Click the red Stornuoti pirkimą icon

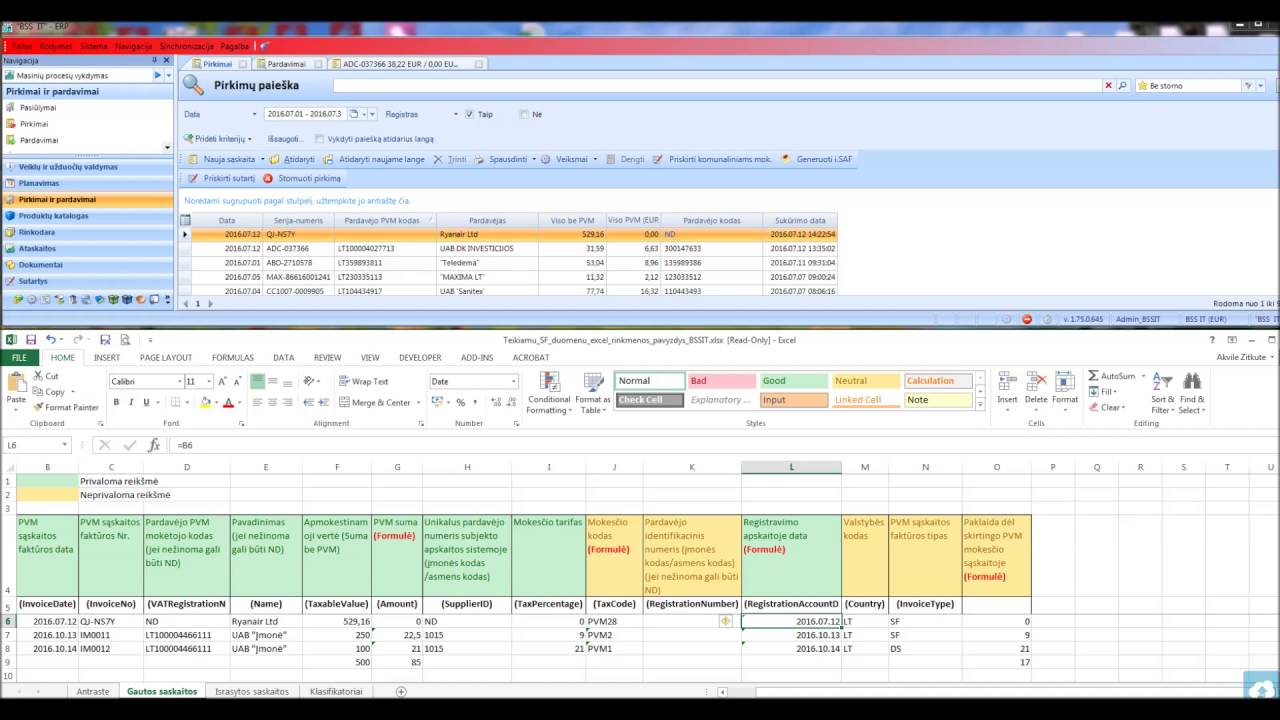[x=268, y=178]
